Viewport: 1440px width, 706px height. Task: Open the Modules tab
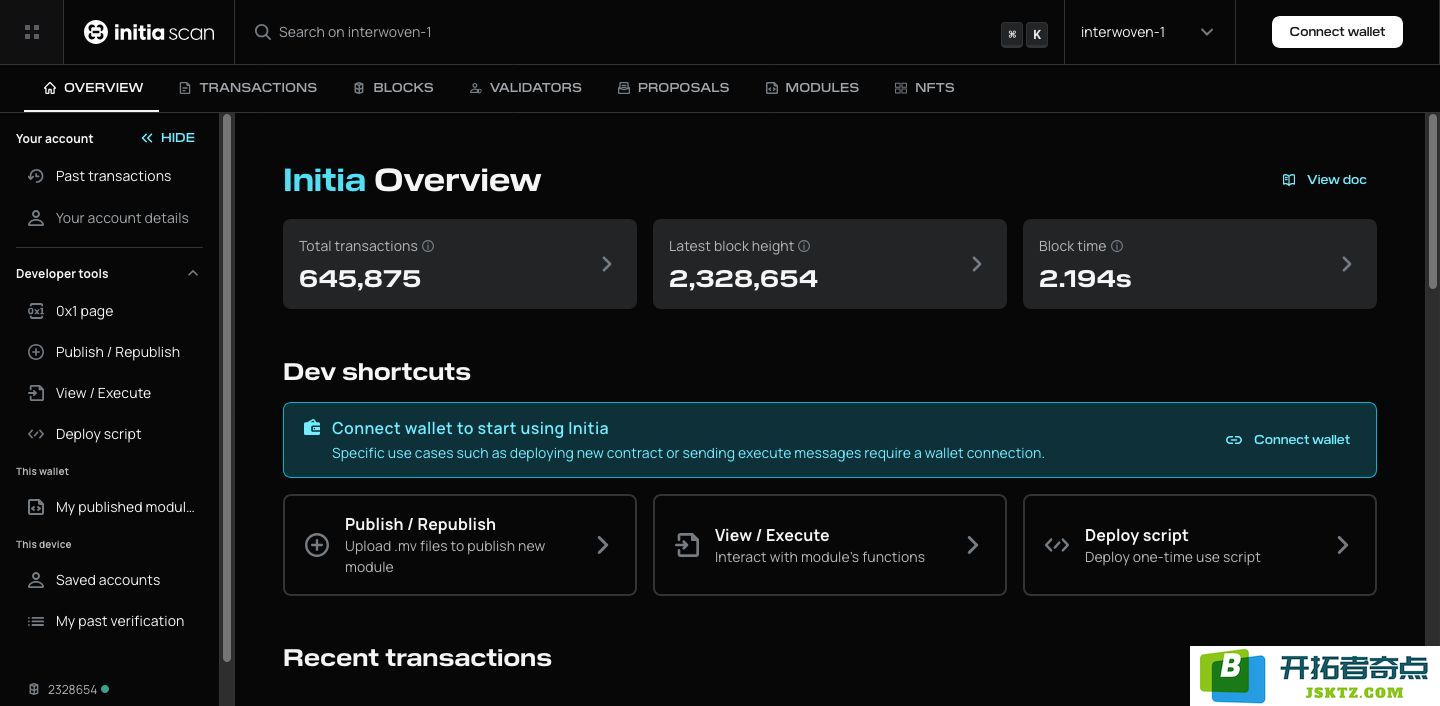(812, 88)
